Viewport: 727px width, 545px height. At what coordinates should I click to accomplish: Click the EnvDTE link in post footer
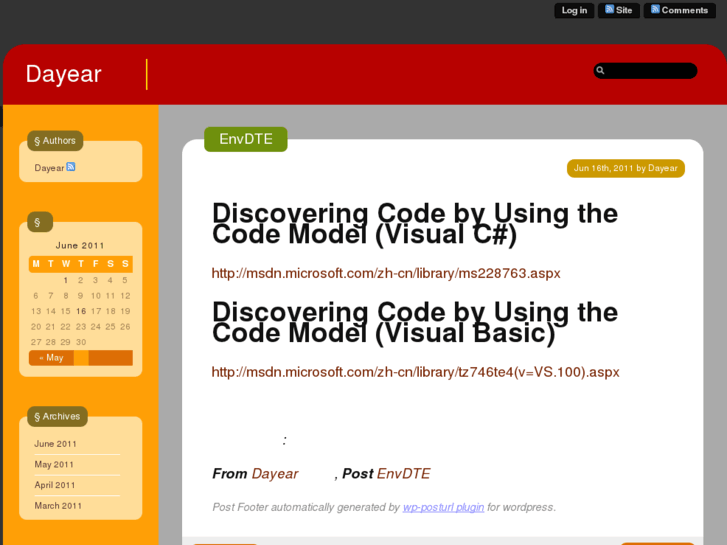click(x=403, y=474)
